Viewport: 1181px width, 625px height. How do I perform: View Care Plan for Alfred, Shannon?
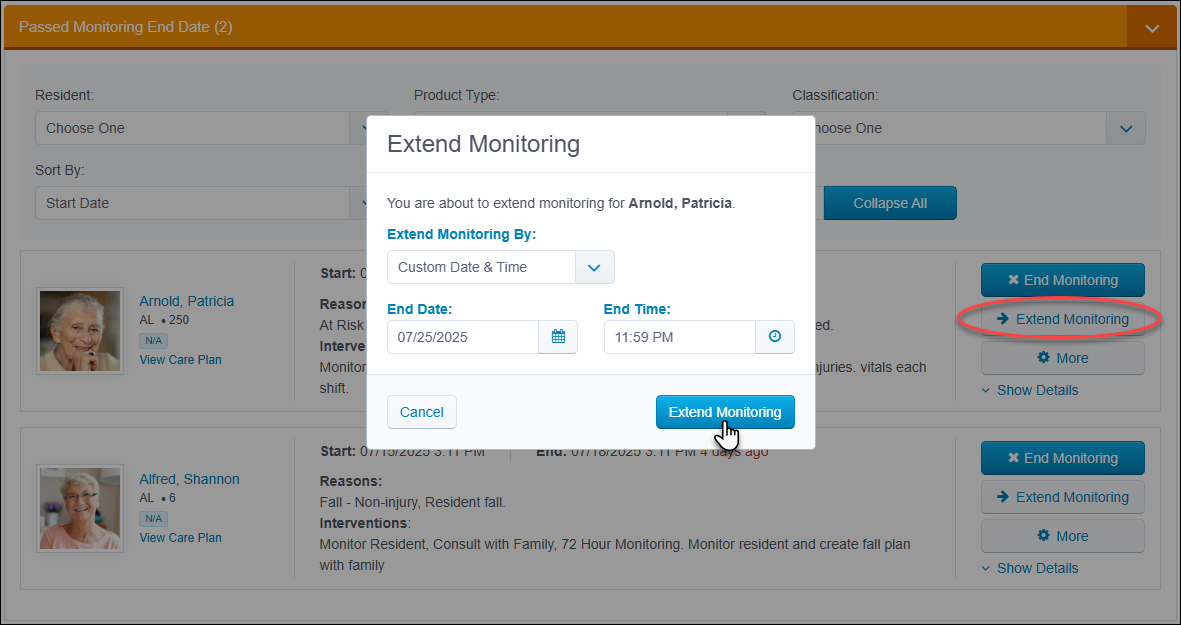click(181, 538)
